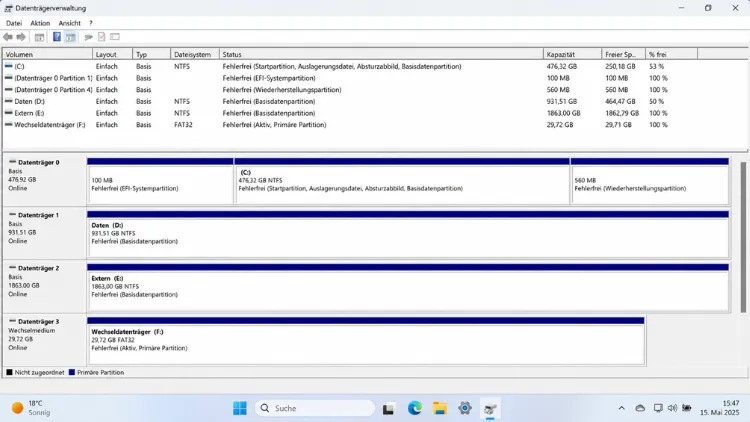The width and height of the screenshot is (750, 422).
Task: Sort by the Volumen column header
Action: [47, 55]
